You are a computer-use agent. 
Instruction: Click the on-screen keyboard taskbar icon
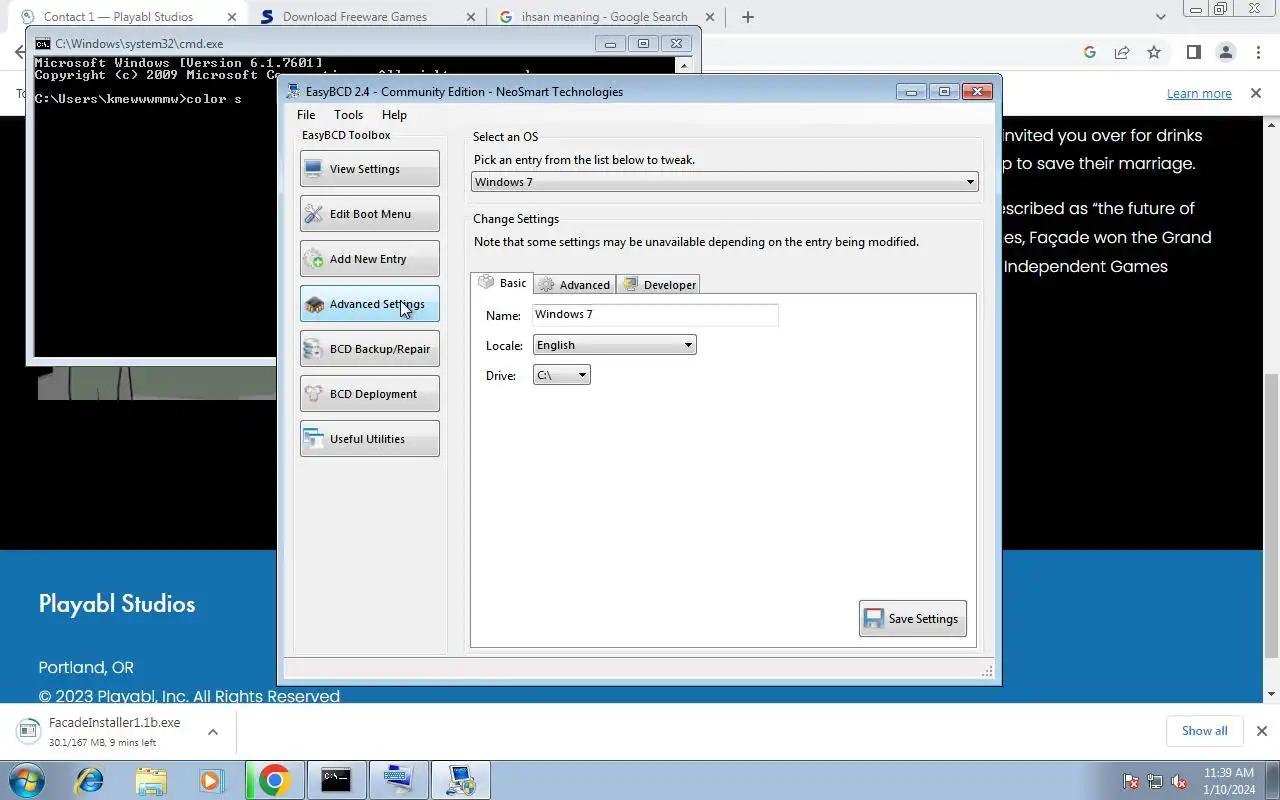tap(398, 780)
